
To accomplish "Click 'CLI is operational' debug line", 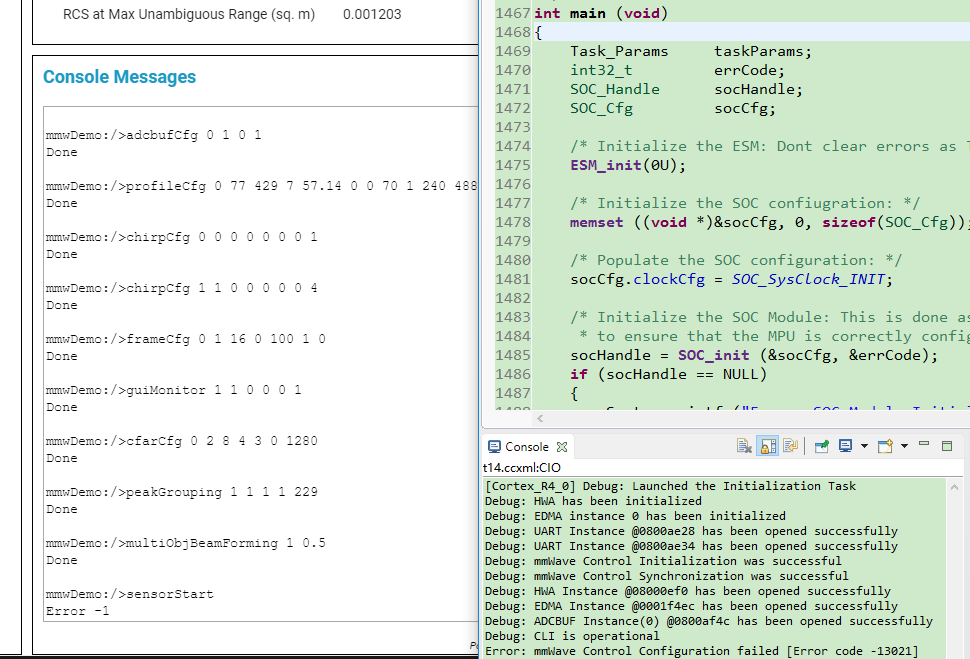I will (x=572, y=636).
